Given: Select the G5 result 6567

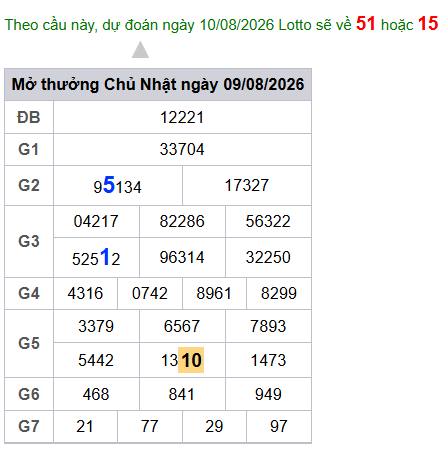Looking at the screenshot, I should (182, 326).
